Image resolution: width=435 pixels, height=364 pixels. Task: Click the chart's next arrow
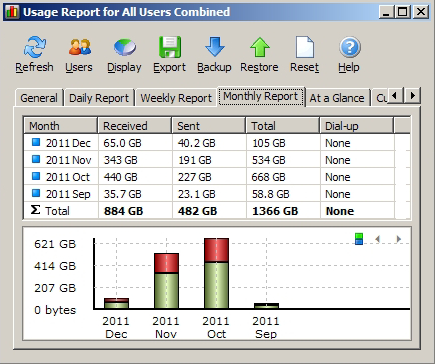(x=398, y=239)
